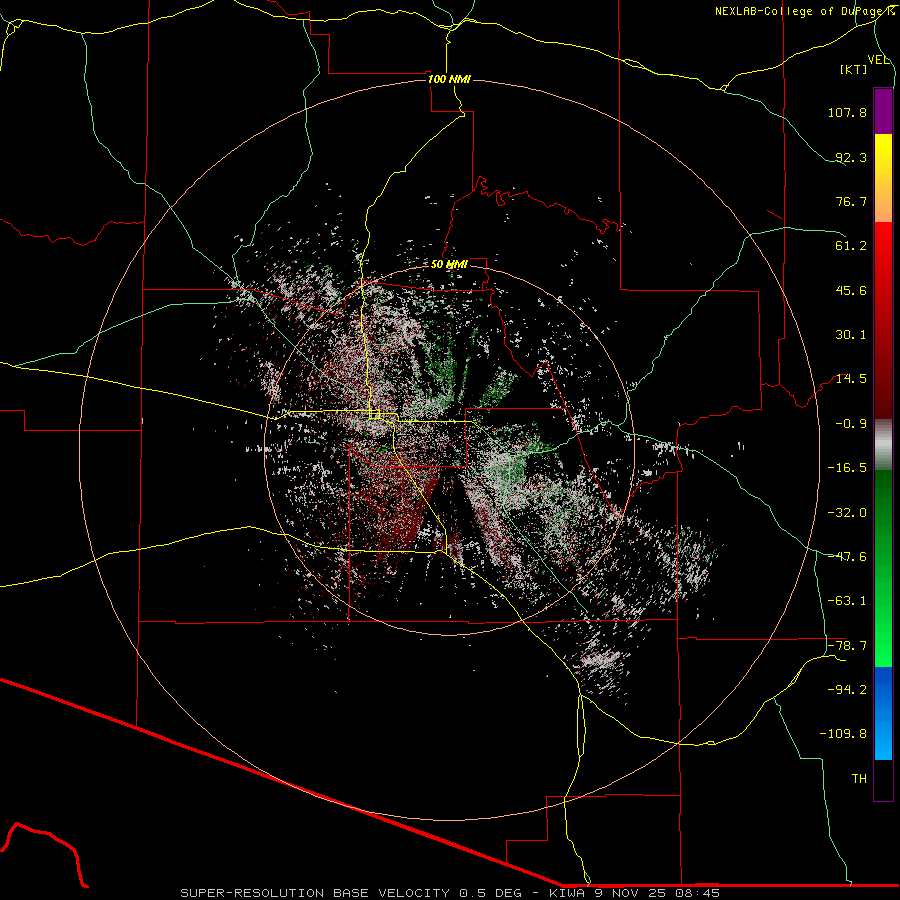Click the -109.8 legend value
Image resolution: width=900 pixels, height=900 pixels.
click(x=844, y=734)
